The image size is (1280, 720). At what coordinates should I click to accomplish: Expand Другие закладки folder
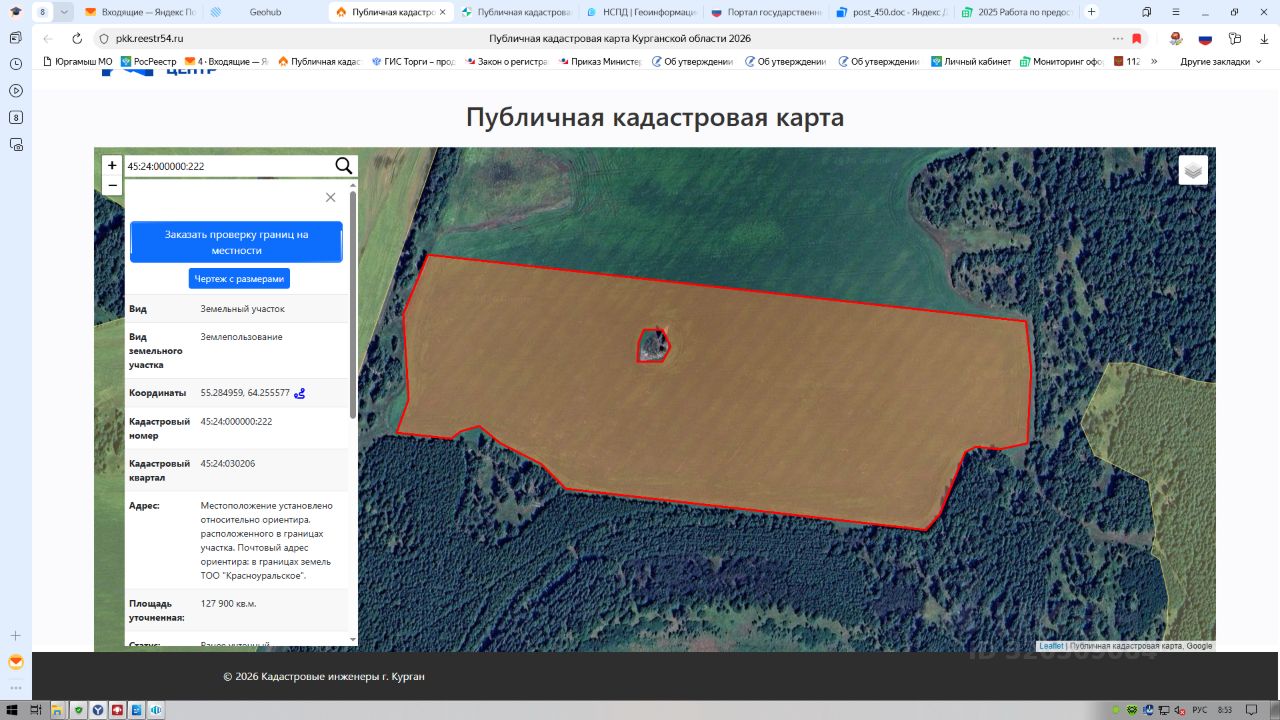click(x=1220, y=61)
